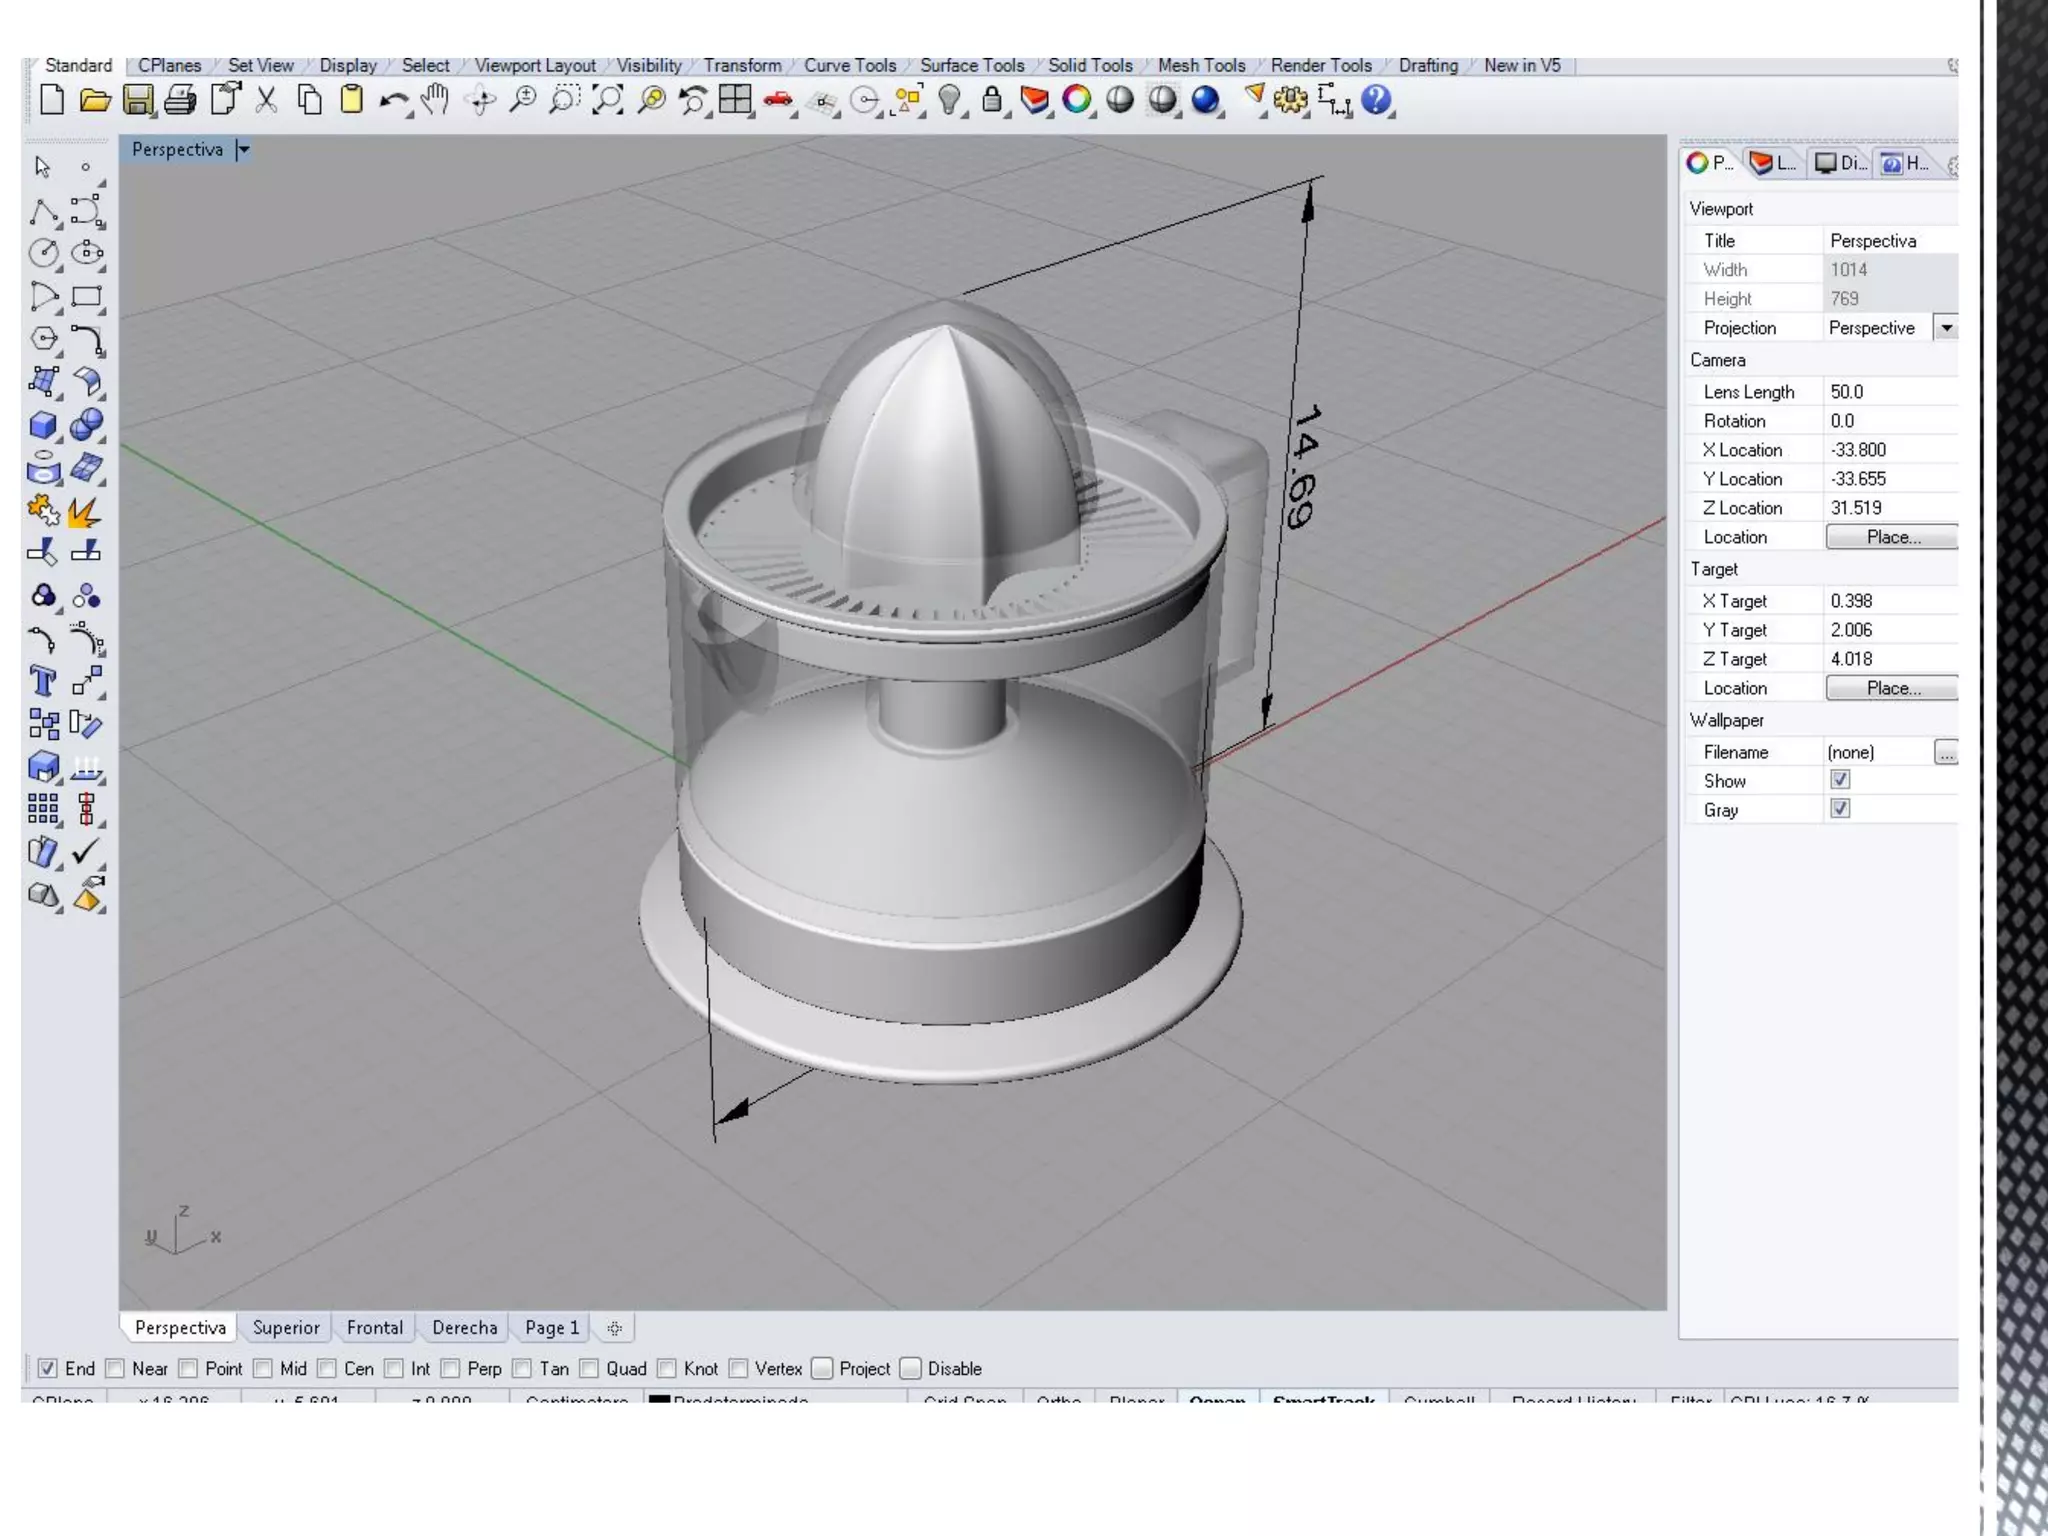Select the Box solid tool icon
The height and width of the screenshot is (1536, 2048).
(43, 425)
